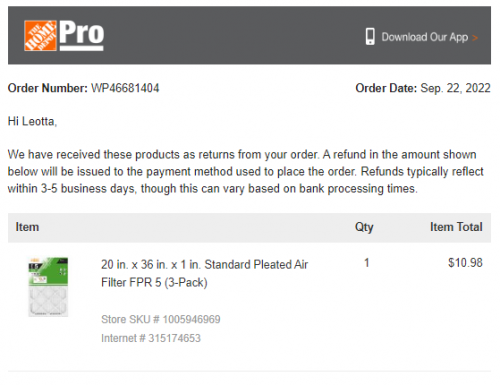Click Internet # 315174653
The image size is (500, 385).
pos(151,338)
